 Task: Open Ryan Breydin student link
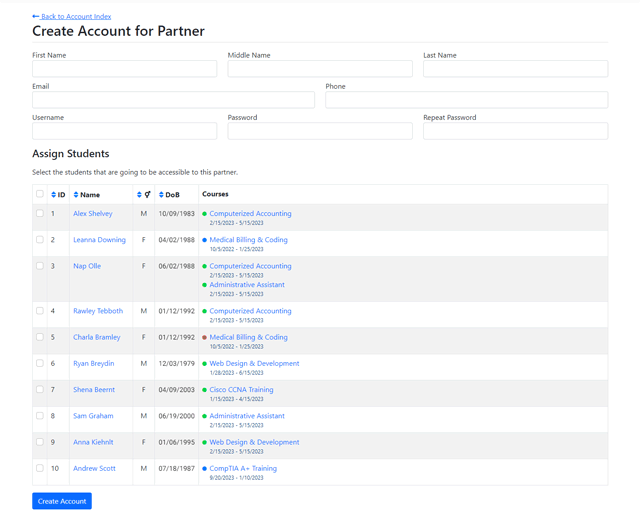point(93,363)
